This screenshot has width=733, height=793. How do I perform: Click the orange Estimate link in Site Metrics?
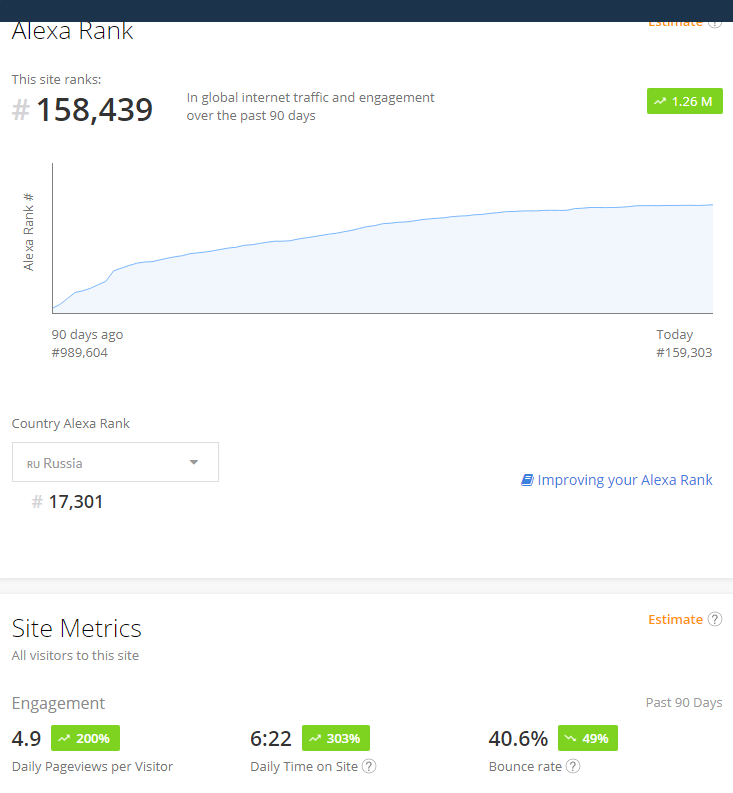pos(675,619)
